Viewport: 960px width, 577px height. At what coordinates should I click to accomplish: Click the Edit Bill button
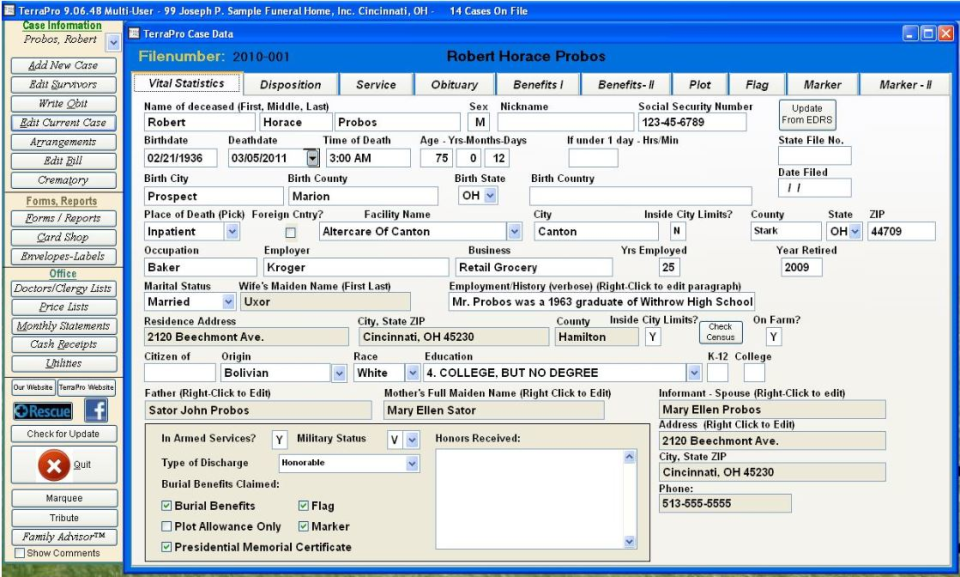(64, 161)
